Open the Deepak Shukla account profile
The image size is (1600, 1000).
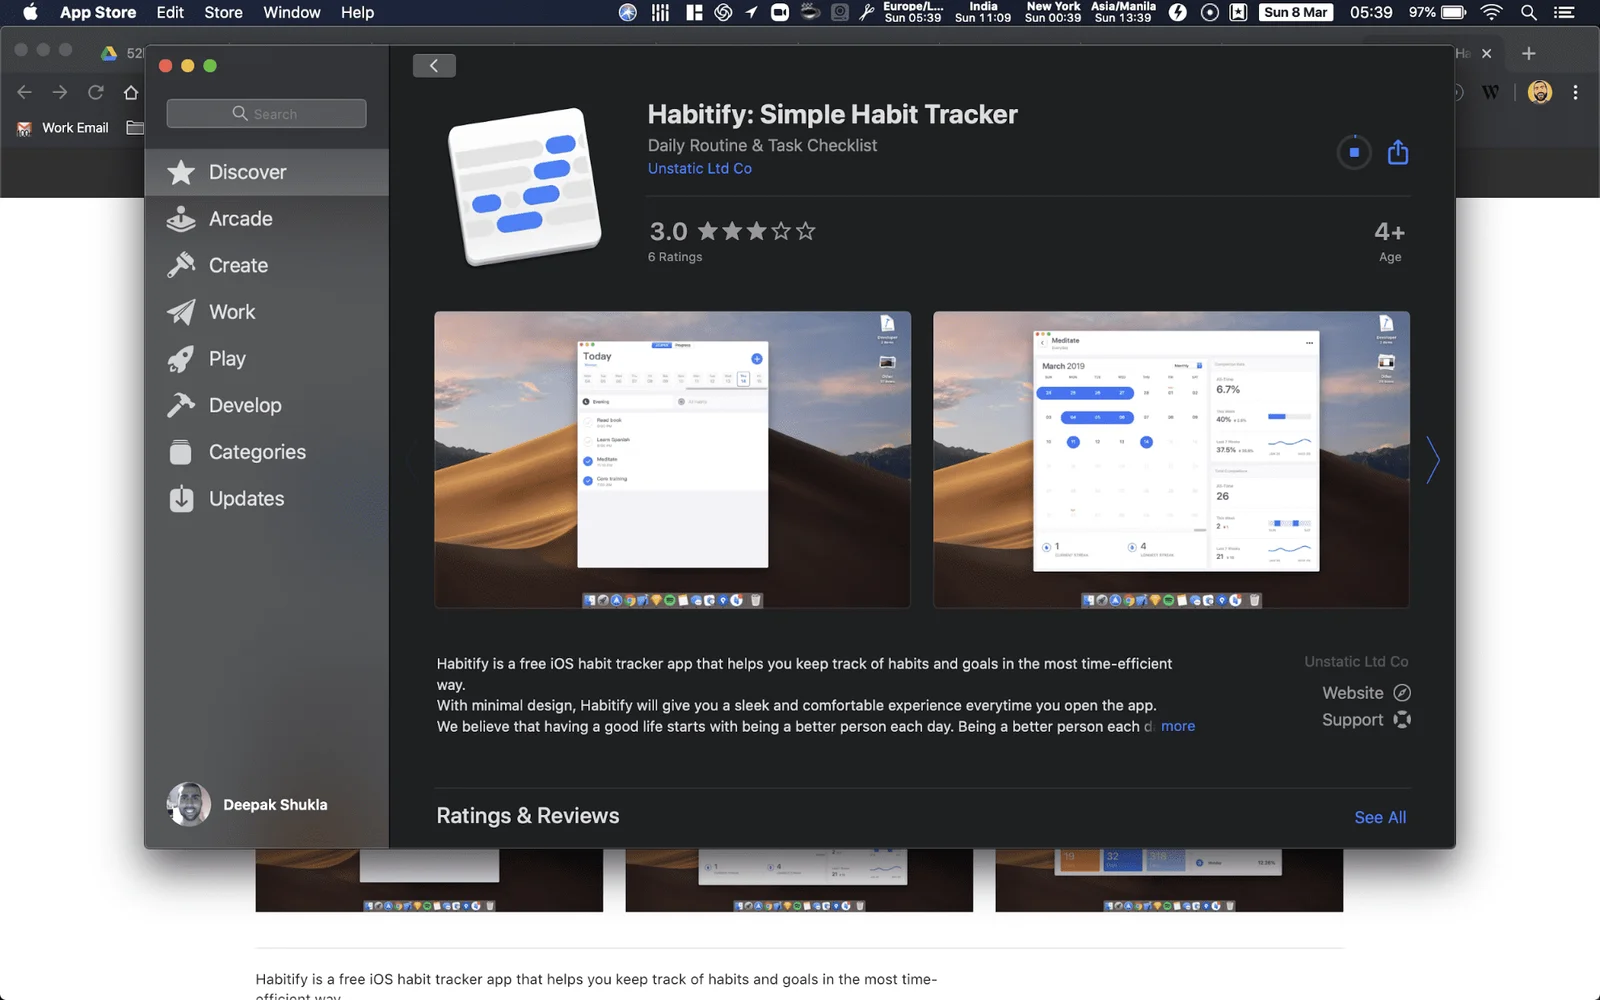[x=247, y=804]
